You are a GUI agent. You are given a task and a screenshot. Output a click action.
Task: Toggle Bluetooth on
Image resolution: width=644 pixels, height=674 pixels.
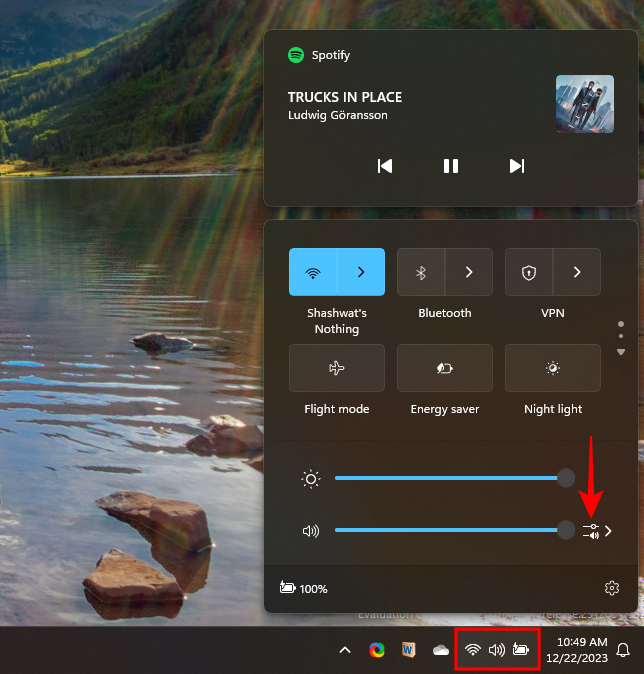[421, 272]
